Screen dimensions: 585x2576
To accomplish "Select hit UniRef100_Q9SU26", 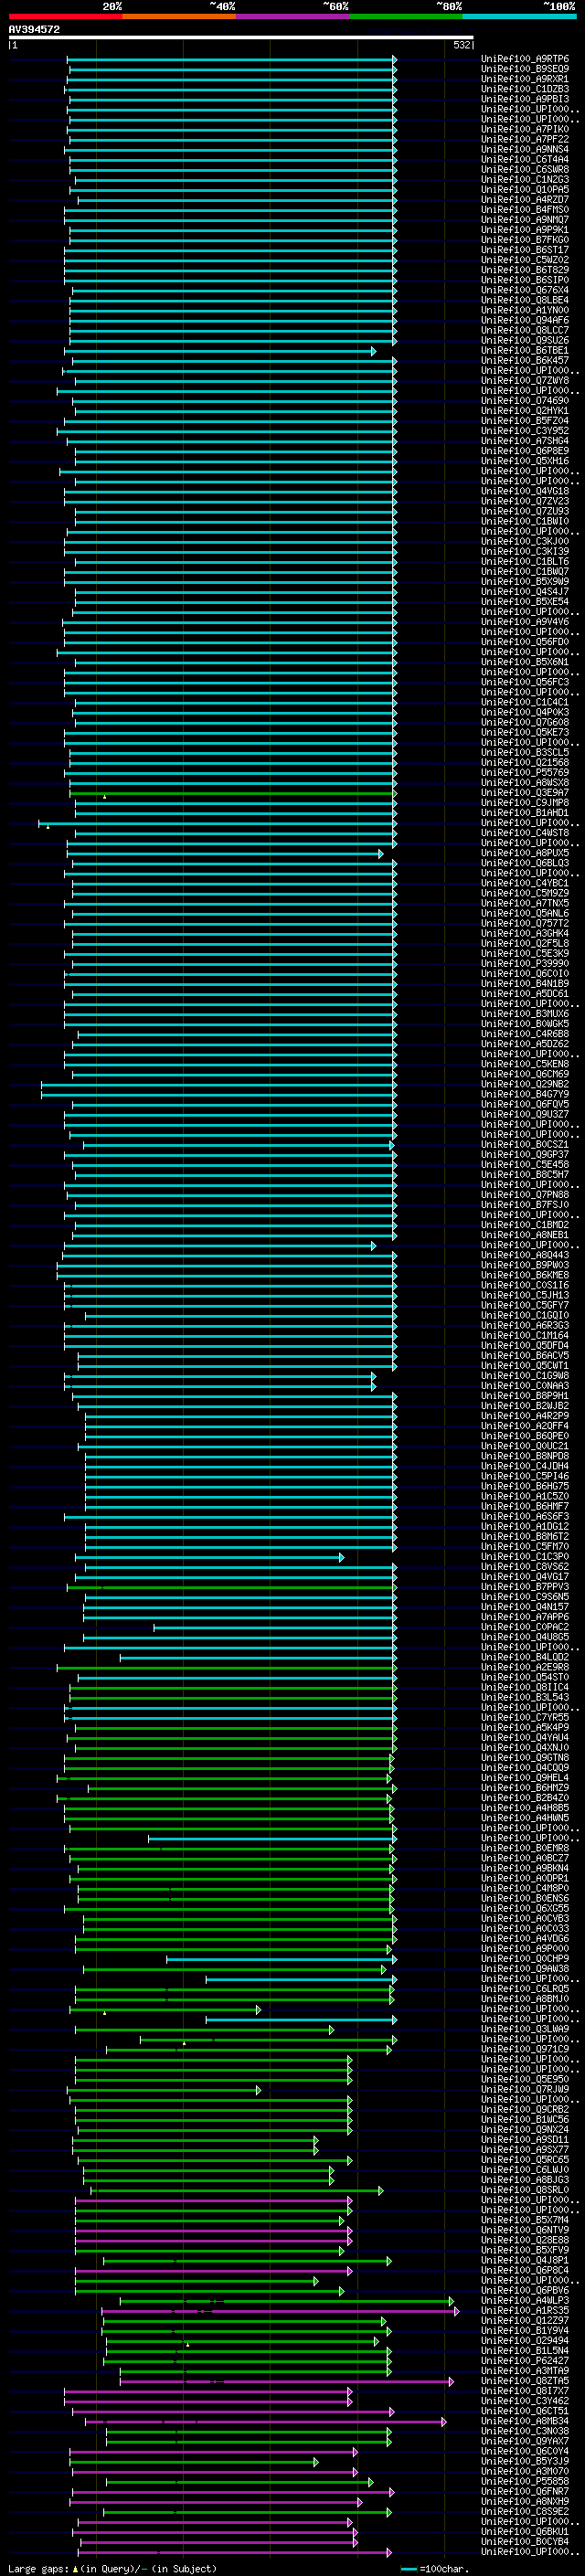I will coord(525,340).
